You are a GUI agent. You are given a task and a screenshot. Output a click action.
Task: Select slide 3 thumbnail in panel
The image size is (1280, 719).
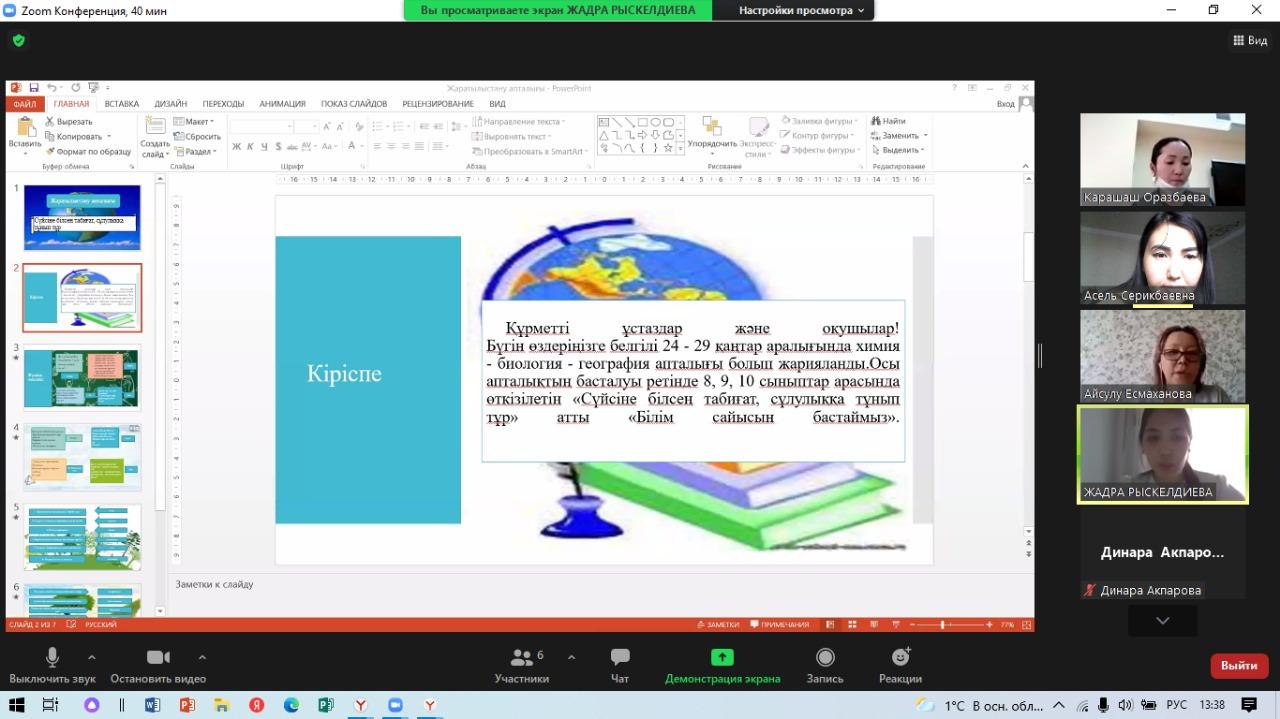(x=82, y=378)
